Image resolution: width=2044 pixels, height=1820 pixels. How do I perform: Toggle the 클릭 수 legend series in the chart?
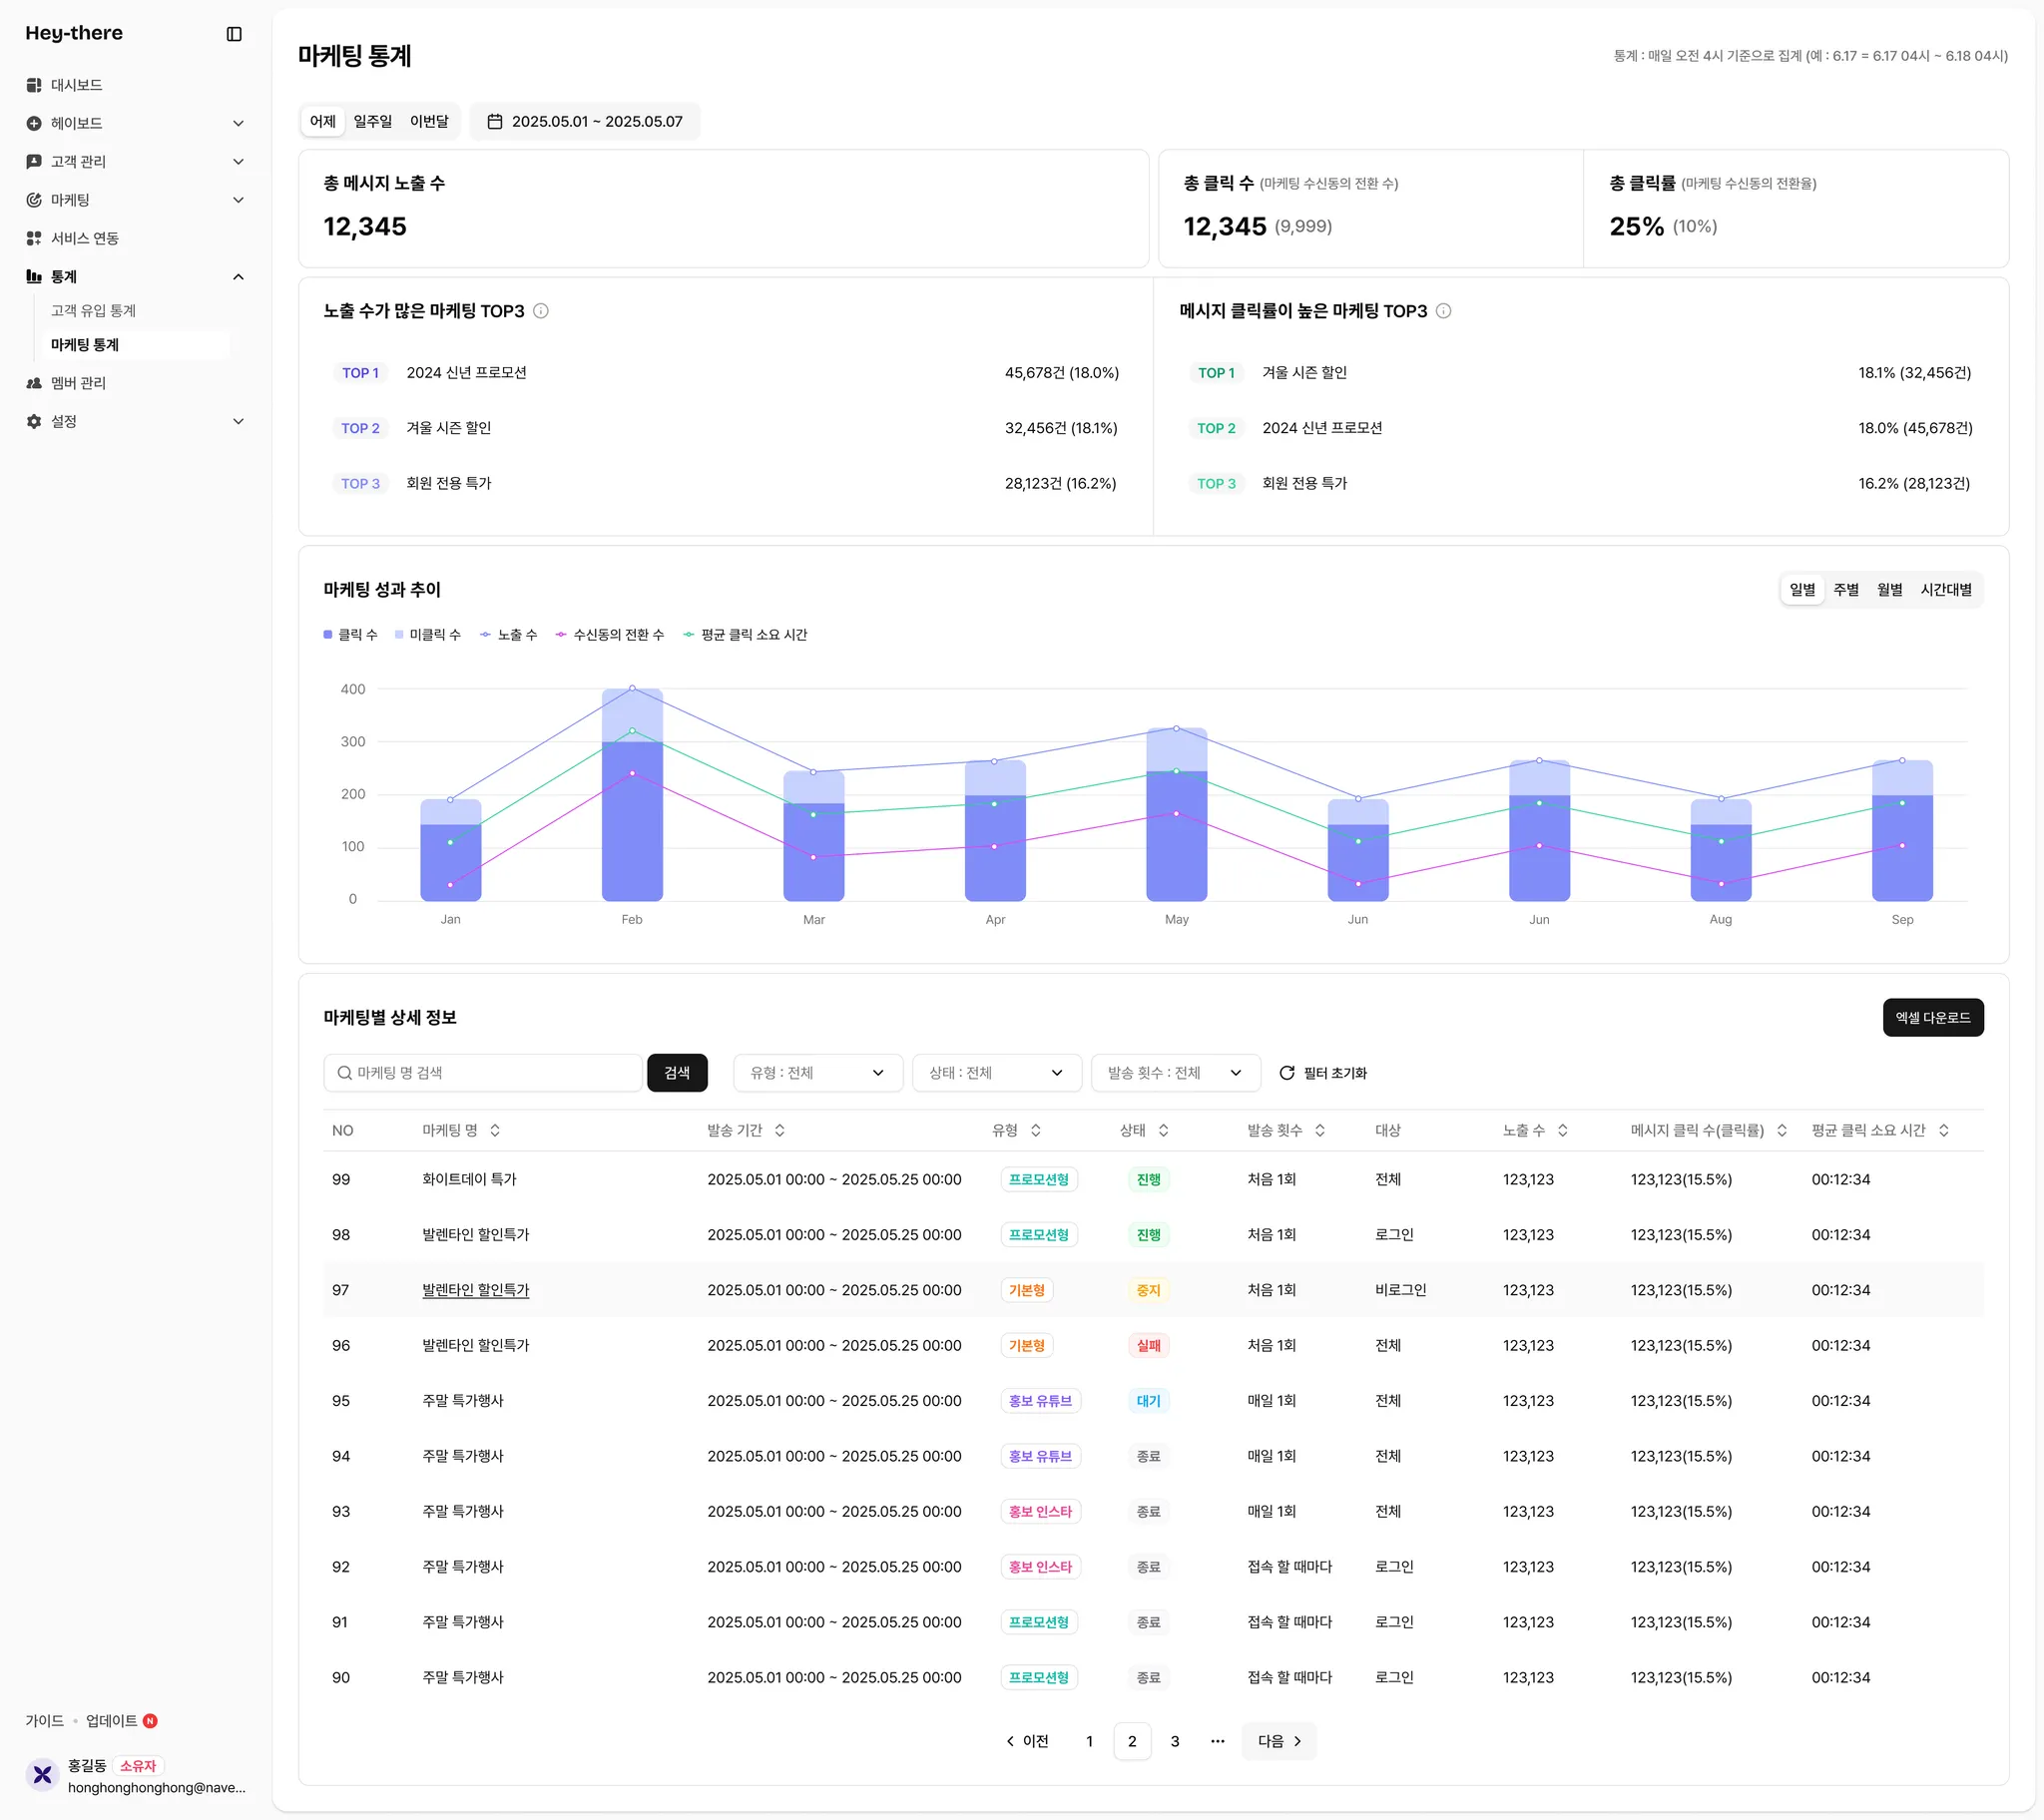pos(351,635)
